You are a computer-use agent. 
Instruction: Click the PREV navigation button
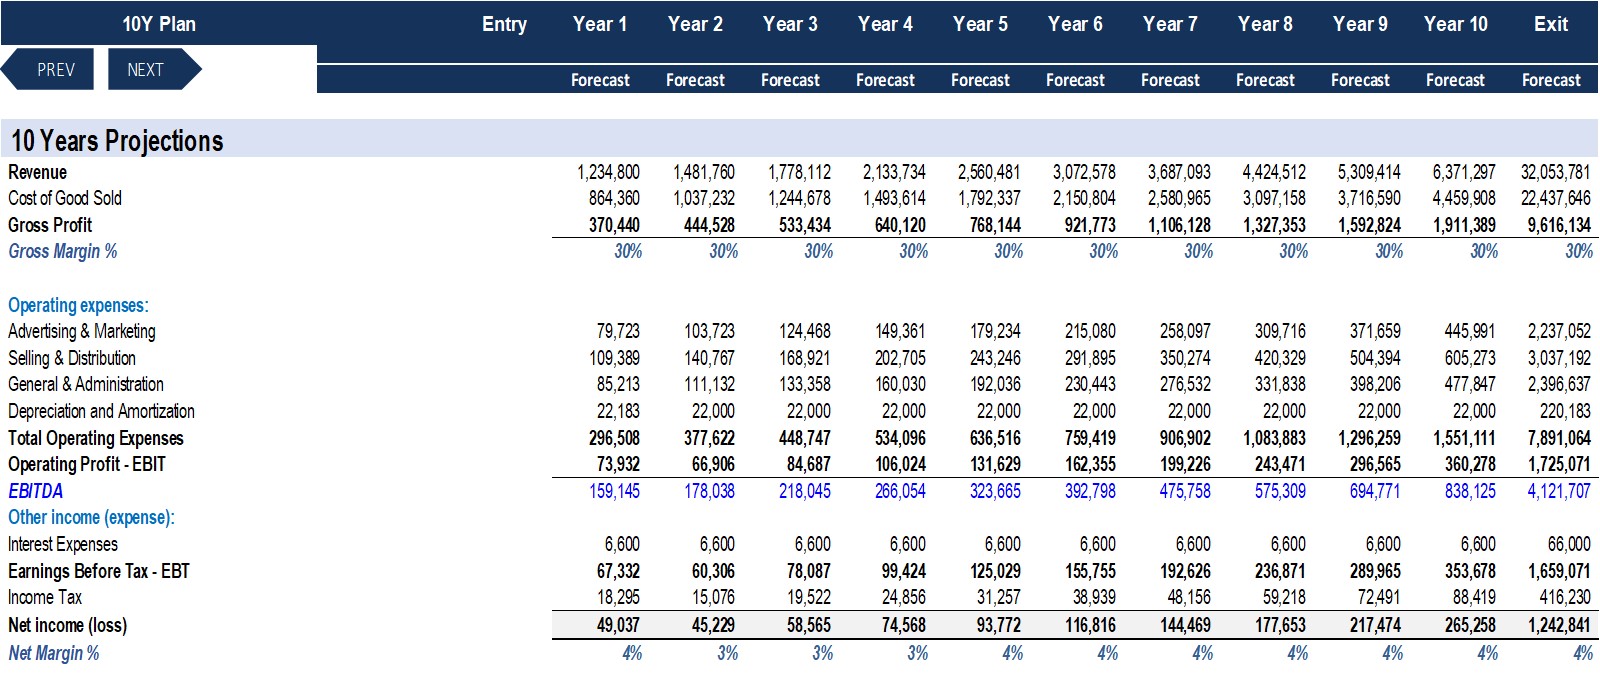pos(48,70)
